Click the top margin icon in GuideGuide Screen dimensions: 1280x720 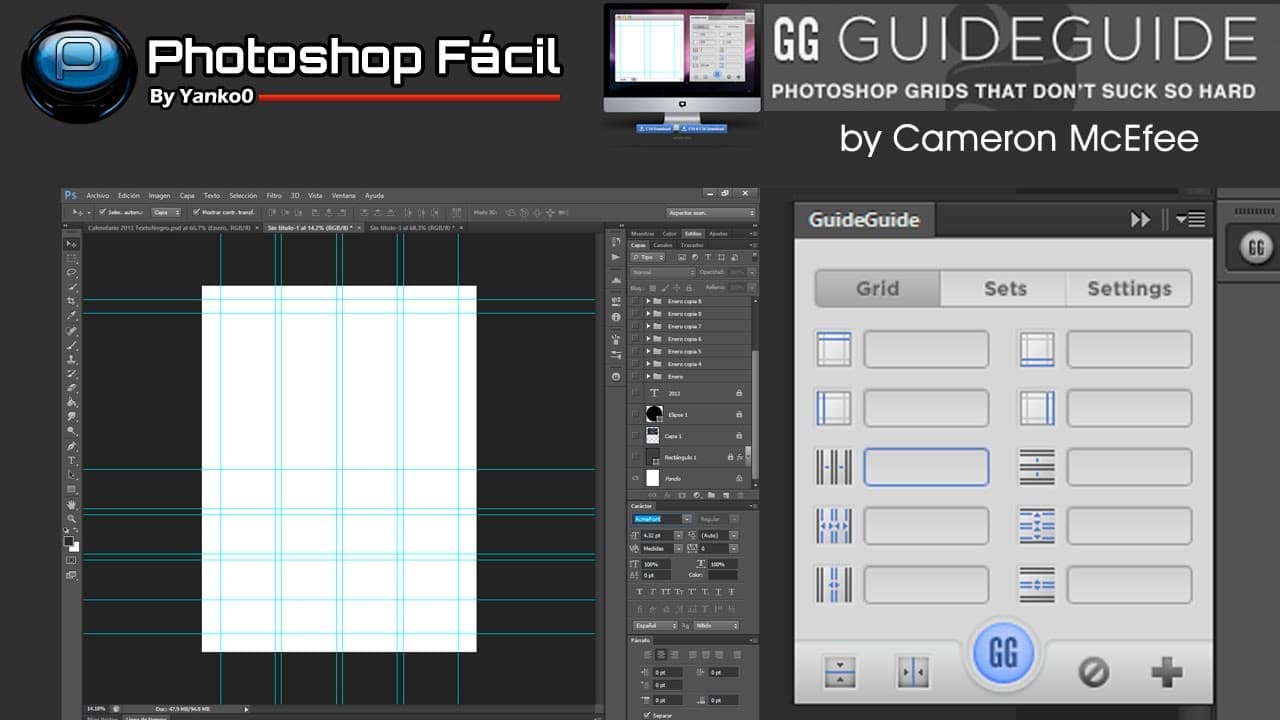point(833,350)
